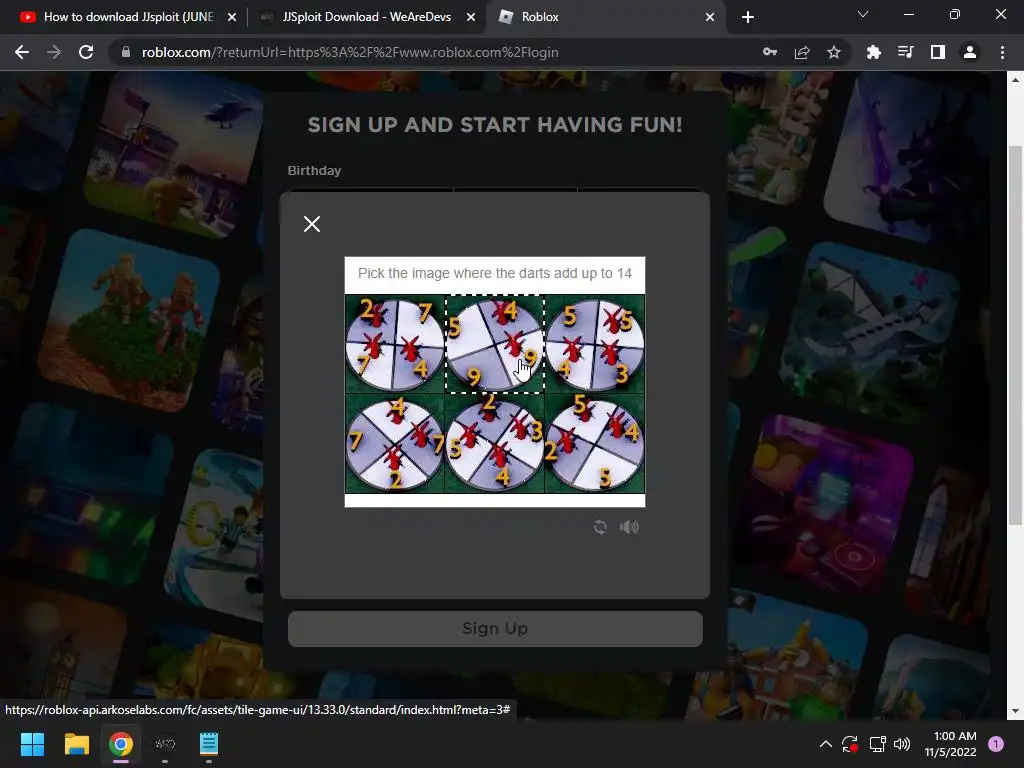Open sync status tray icon

850,744
